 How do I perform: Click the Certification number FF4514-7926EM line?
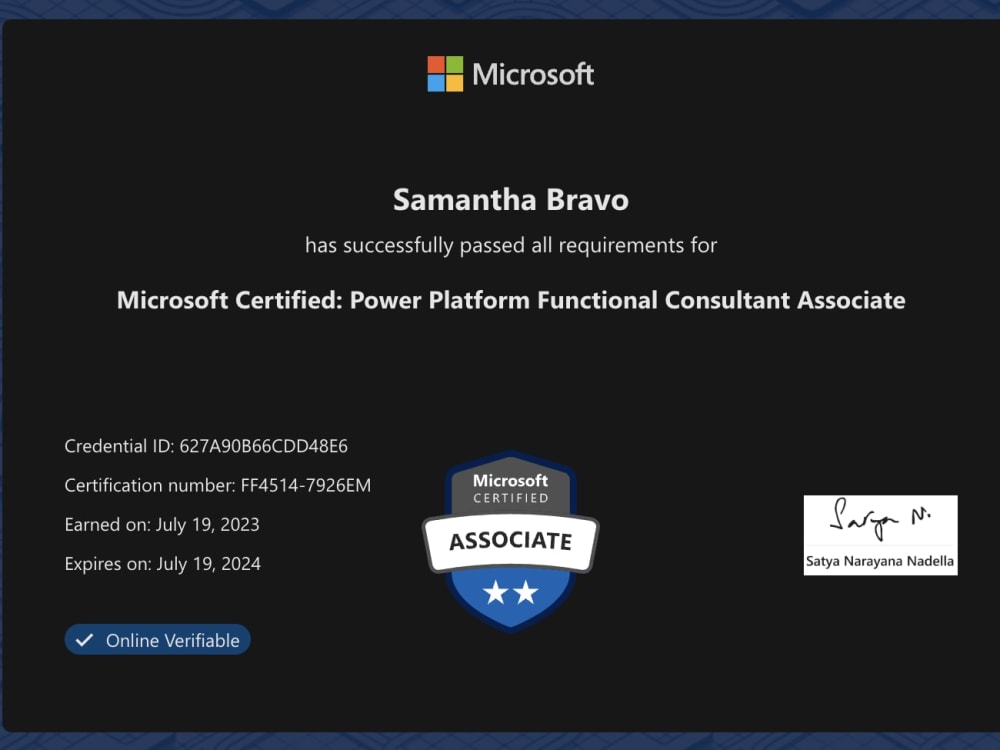(x=217, y=485)
